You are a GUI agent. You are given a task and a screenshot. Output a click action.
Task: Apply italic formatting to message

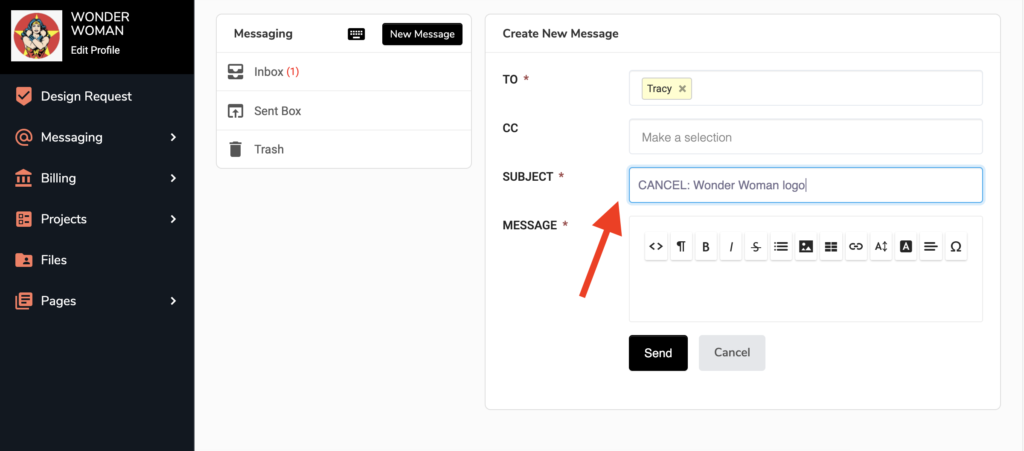[x=731, y=246]
